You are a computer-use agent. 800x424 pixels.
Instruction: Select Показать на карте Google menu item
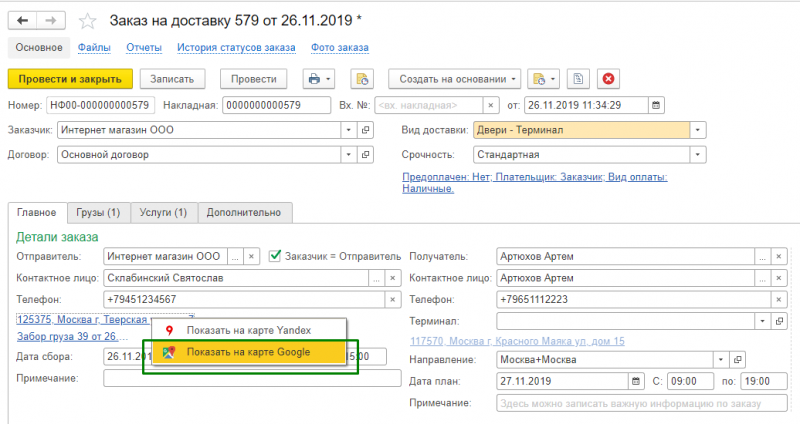pos(248,352)
